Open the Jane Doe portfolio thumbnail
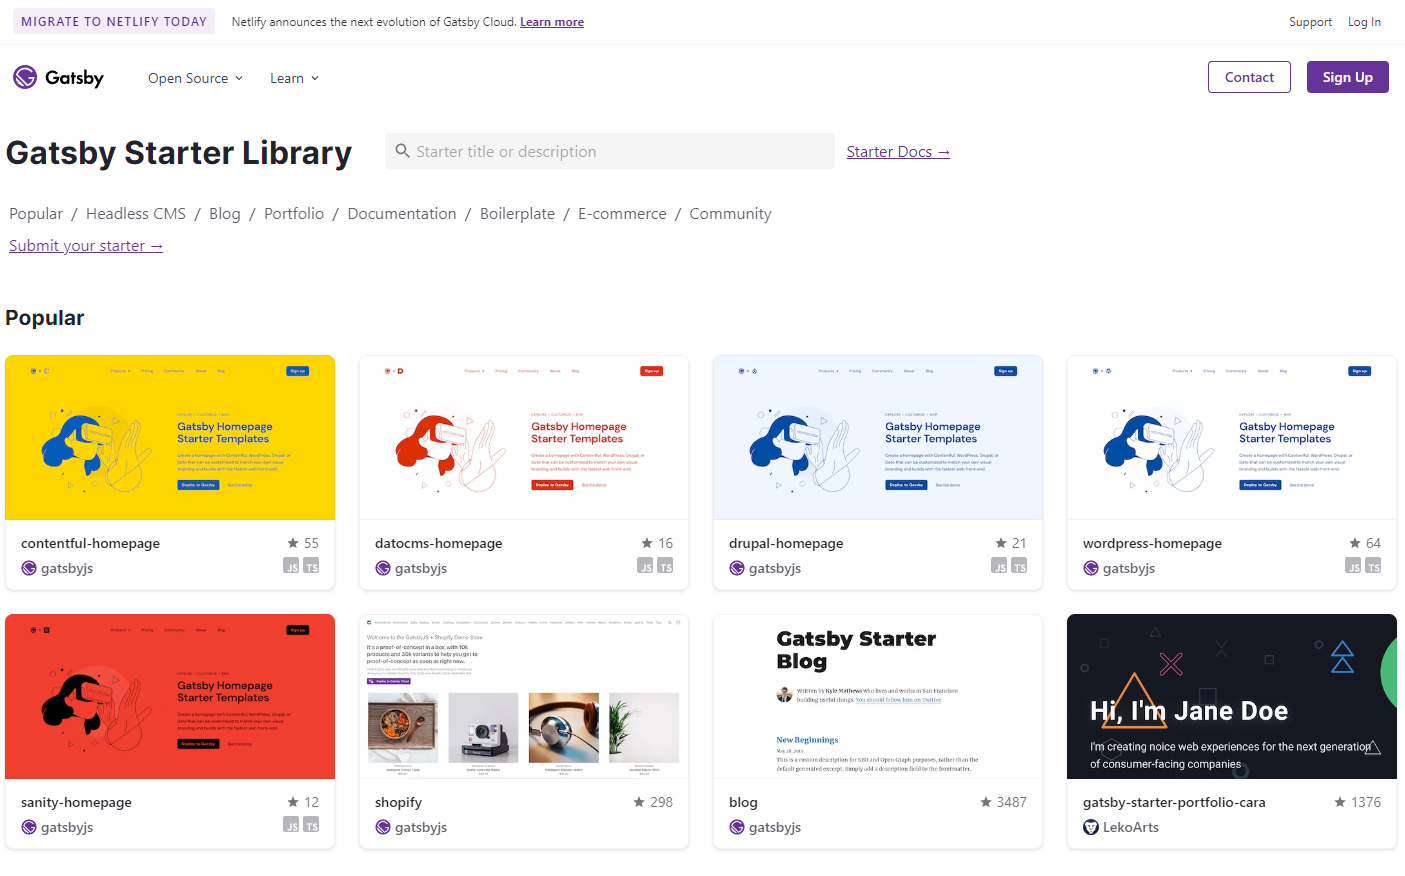 [1232, 696]
